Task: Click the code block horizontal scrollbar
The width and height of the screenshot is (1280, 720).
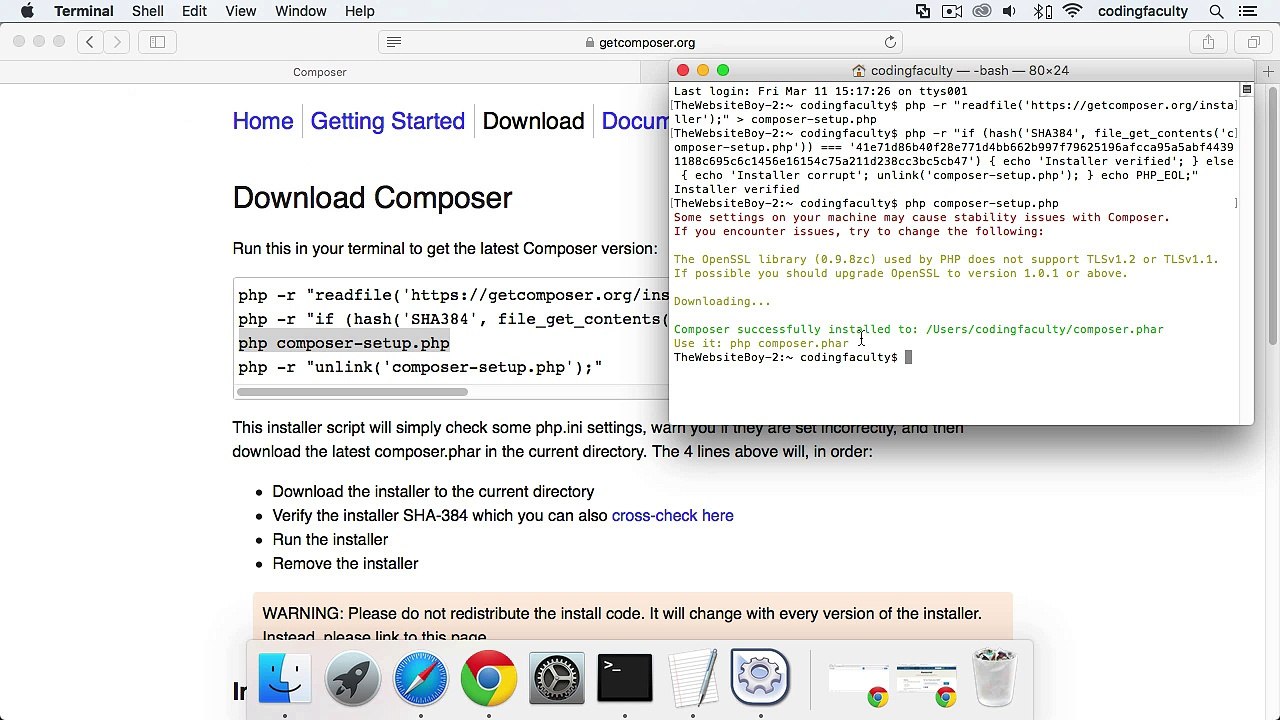Action: pos(351,392)
